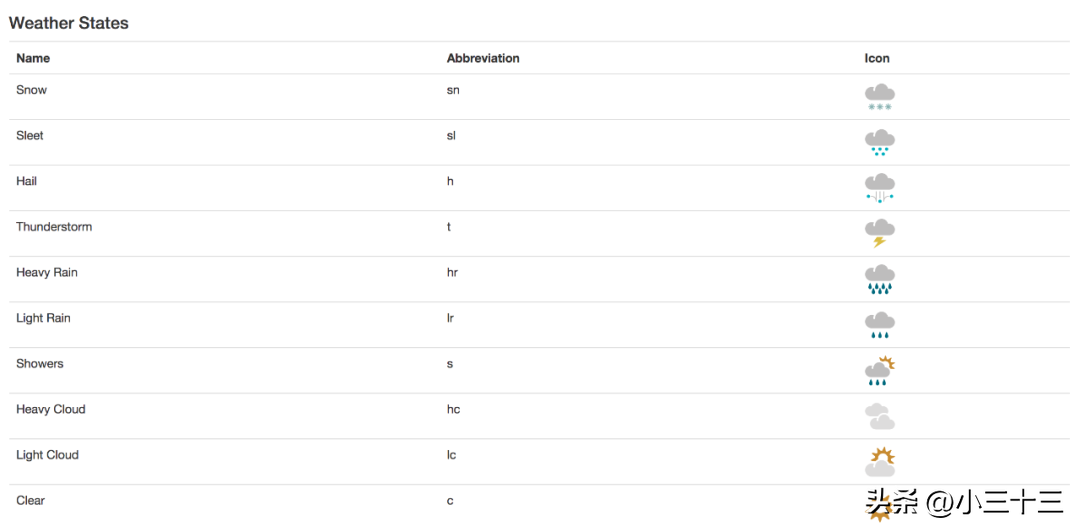Image resolution: width=1080 pixels, height=532 pixels.
Task: Click the 'hr' abbreviation cell
Action: pyautogui.click(x=452, y=272)
